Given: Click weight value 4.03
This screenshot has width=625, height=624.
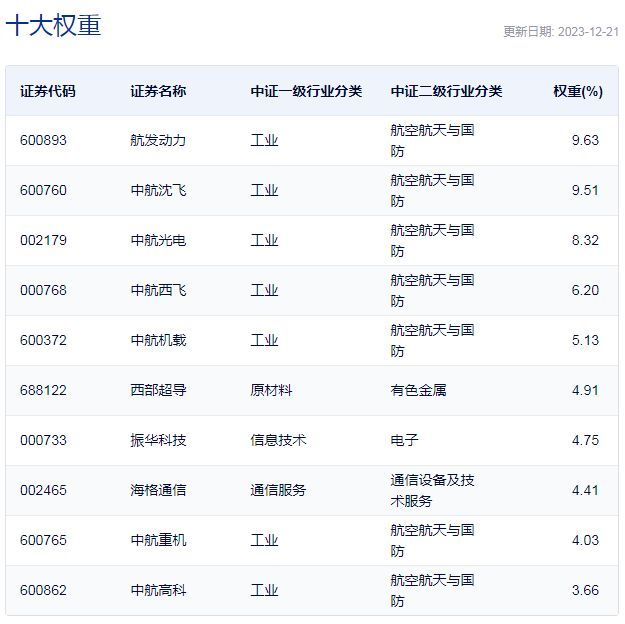Looking at the screenshot, I should pyautogui.click(x=585, y=541).
